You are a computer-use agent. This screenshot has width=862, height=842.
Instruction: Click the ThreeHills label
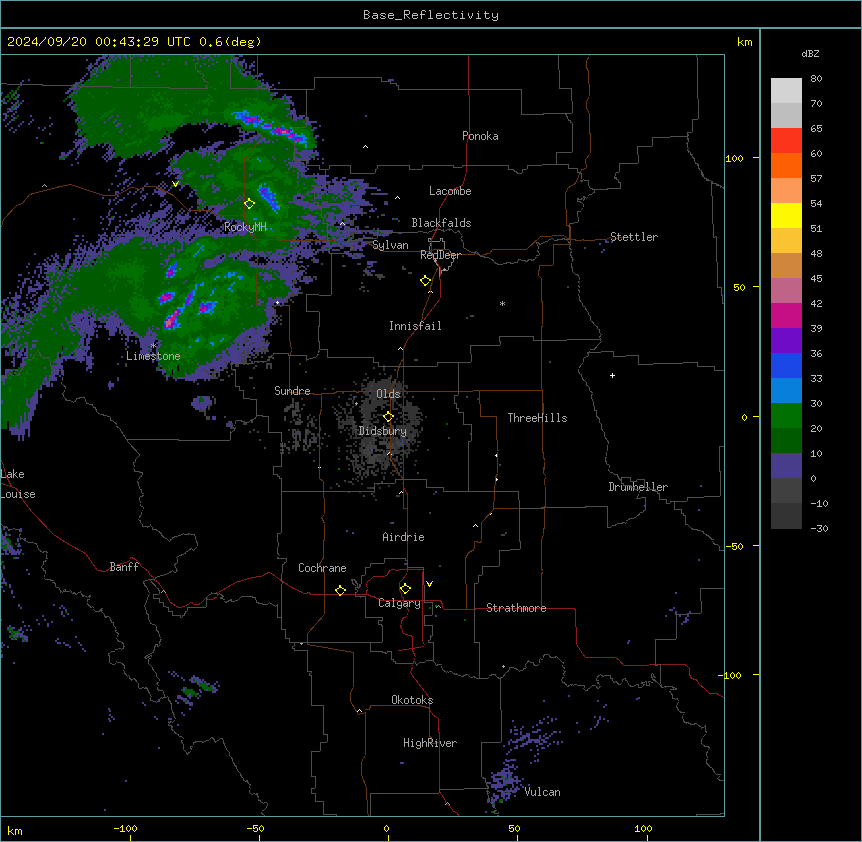click(537, 418)
